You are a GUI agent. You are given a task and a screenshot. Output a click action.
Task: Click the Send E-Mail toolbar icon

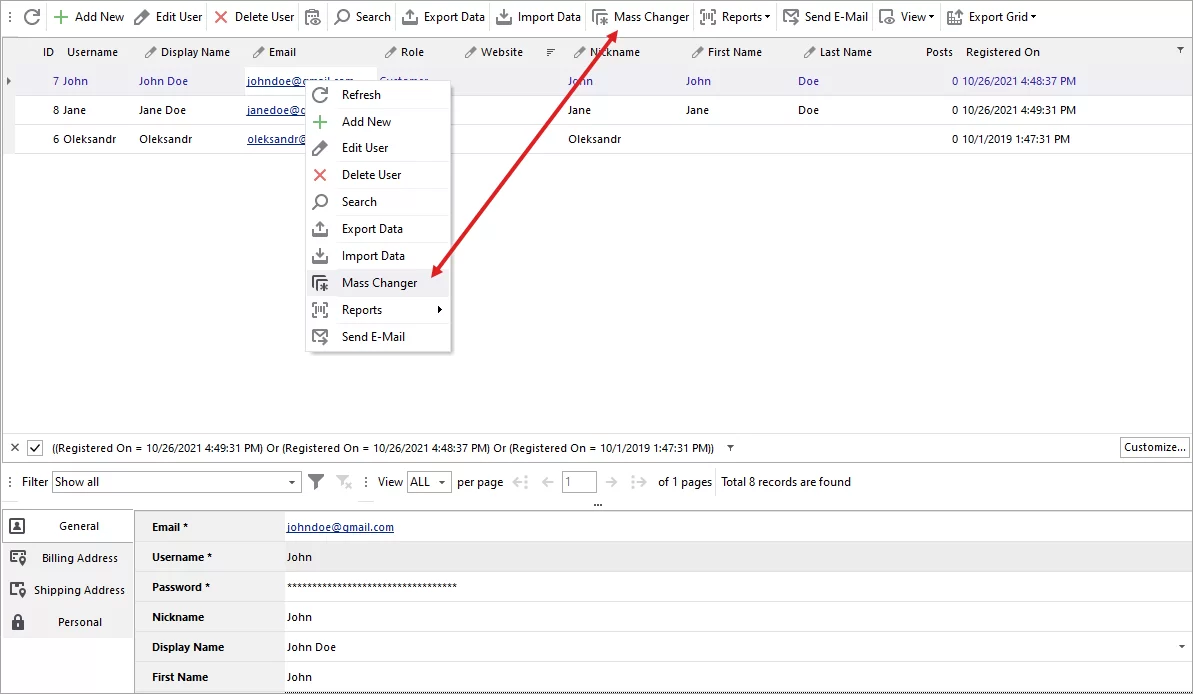coord(791,17)
